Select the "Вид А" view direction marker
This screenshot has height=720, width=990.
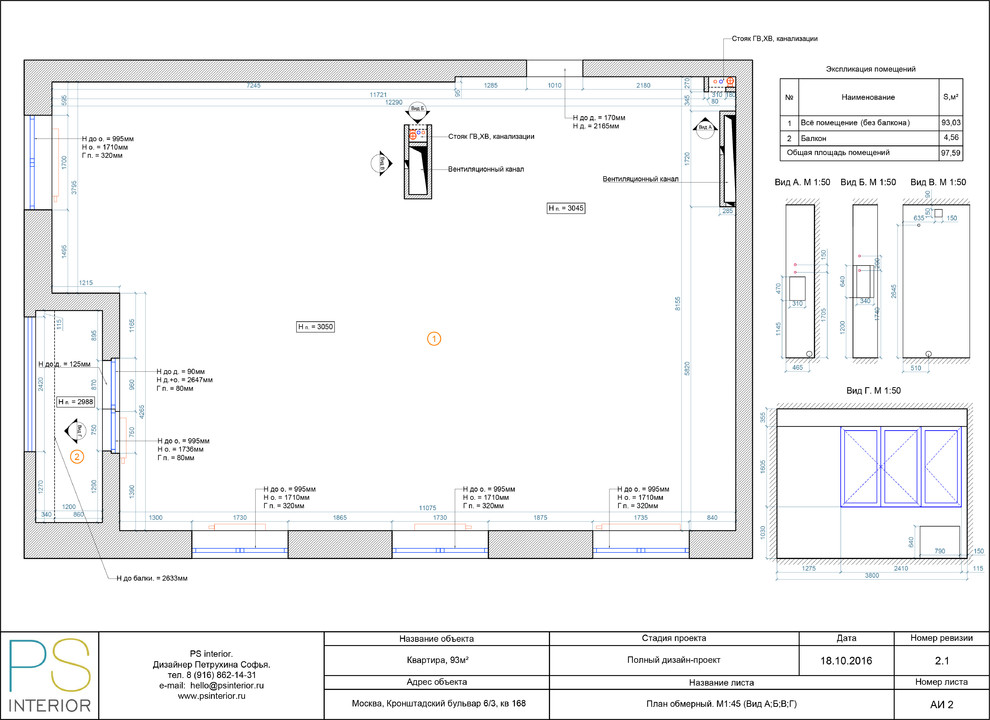click(704, 128)
